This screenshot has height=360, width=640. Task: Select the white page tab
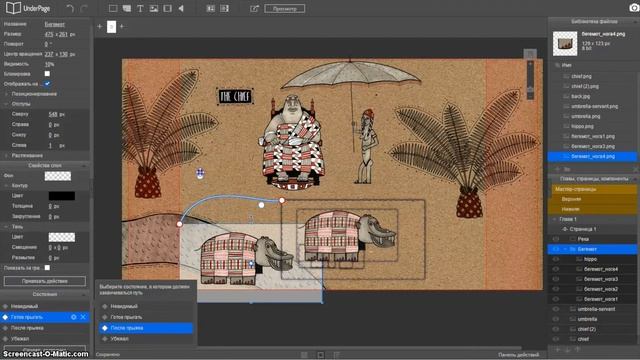(x=111, y=27)
